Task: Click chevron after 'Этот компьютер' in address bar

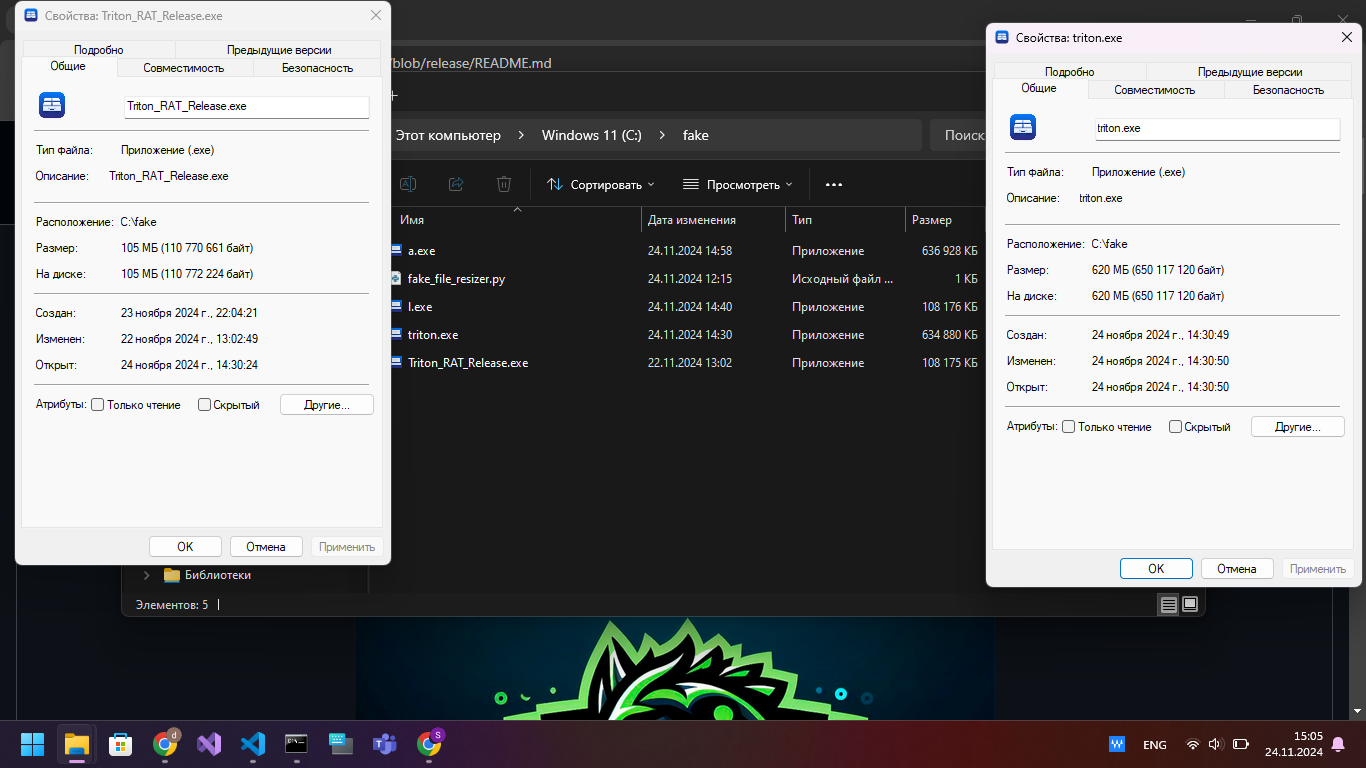Action: pyautogui.click(x=521, y=135)
